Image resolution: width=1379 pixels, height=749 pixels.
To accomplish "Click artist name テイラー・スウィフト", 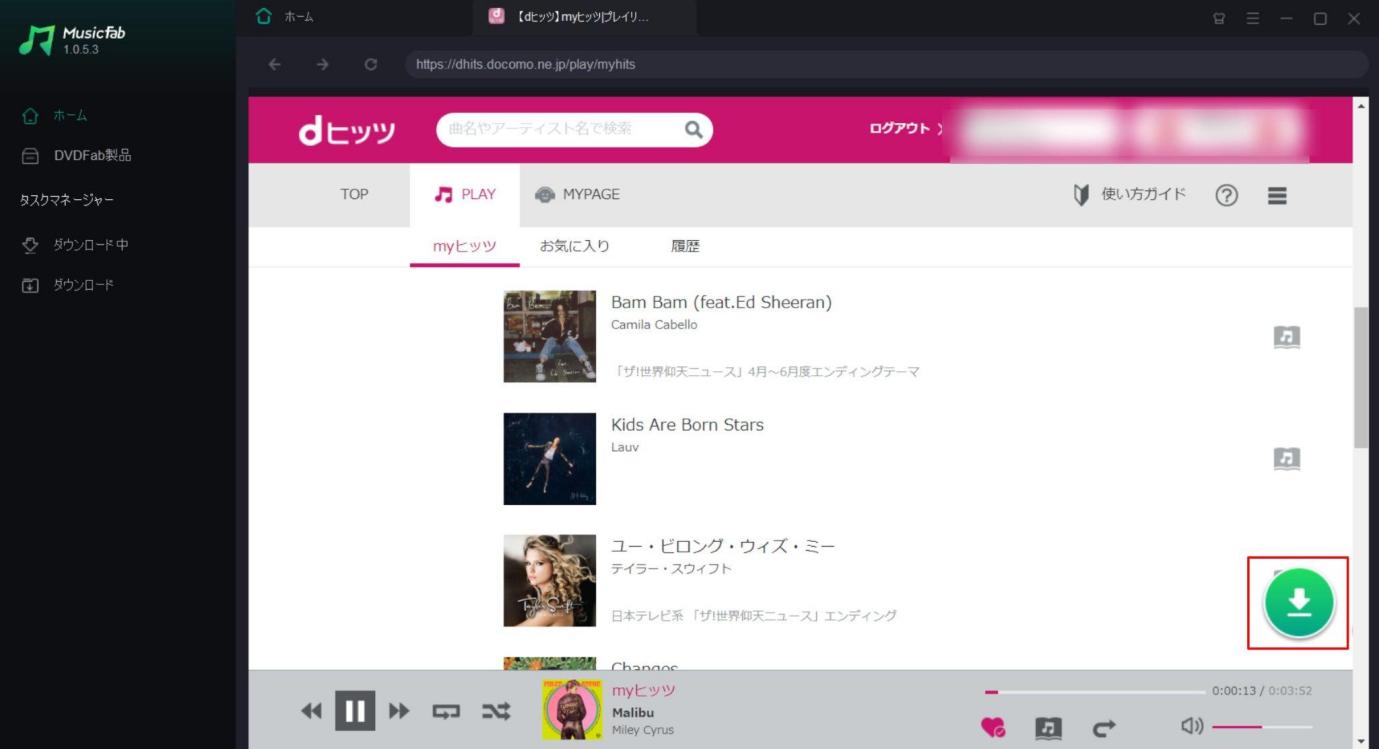I will click(x=671, y=569).
